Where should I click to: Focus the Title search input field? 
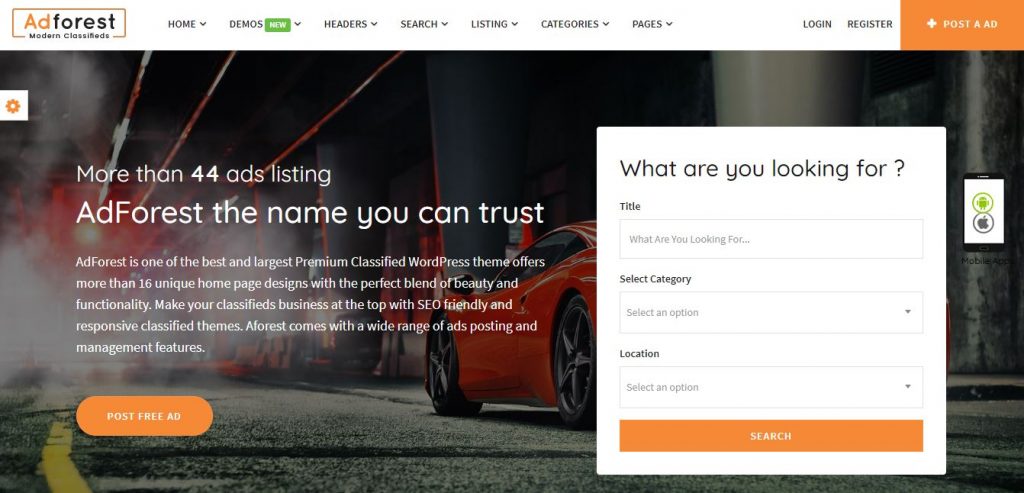pyautogui.click(x=771, y=239)
